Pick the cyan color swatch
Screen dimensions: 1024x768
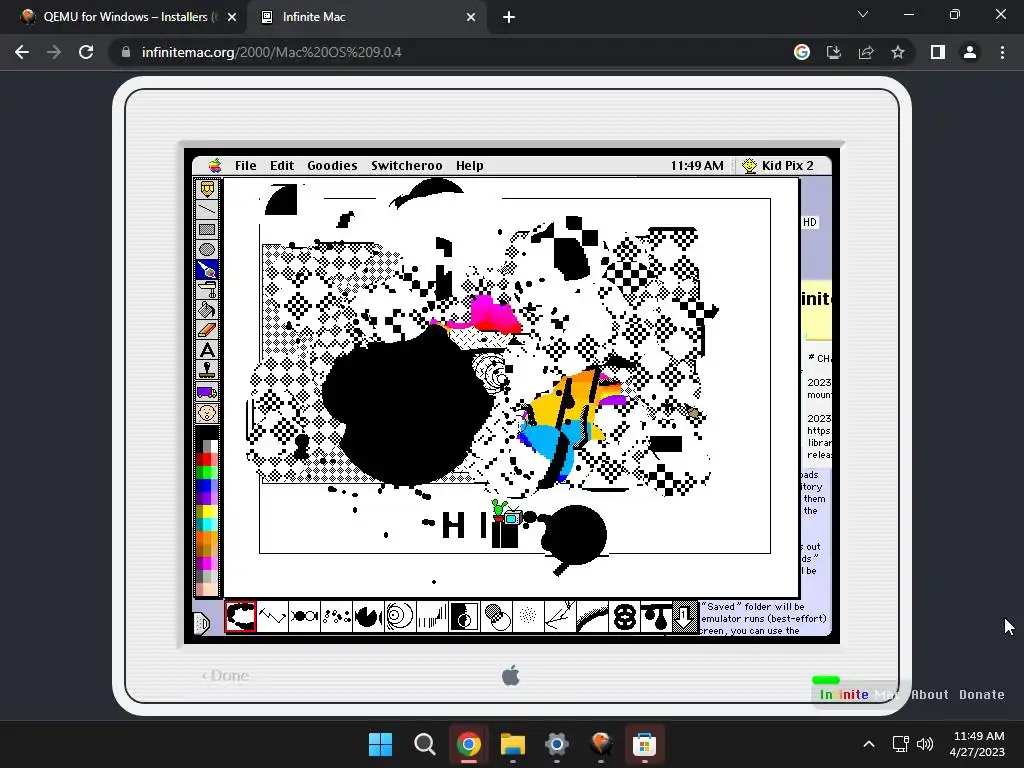206,524
